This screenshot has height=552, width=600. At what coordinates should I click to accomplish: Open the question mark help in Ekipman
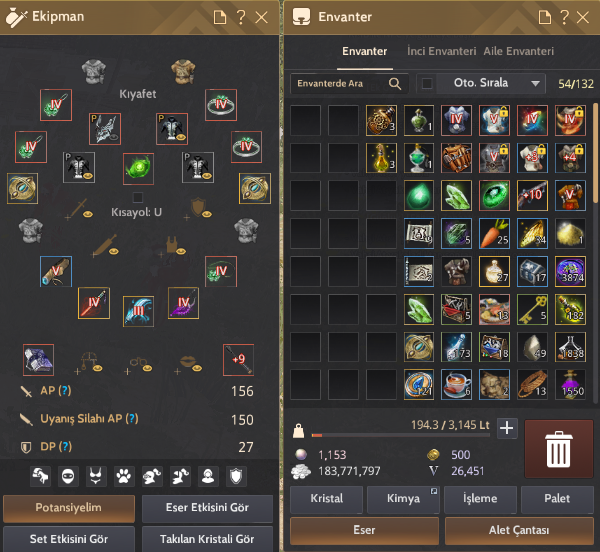click(241, 17)
